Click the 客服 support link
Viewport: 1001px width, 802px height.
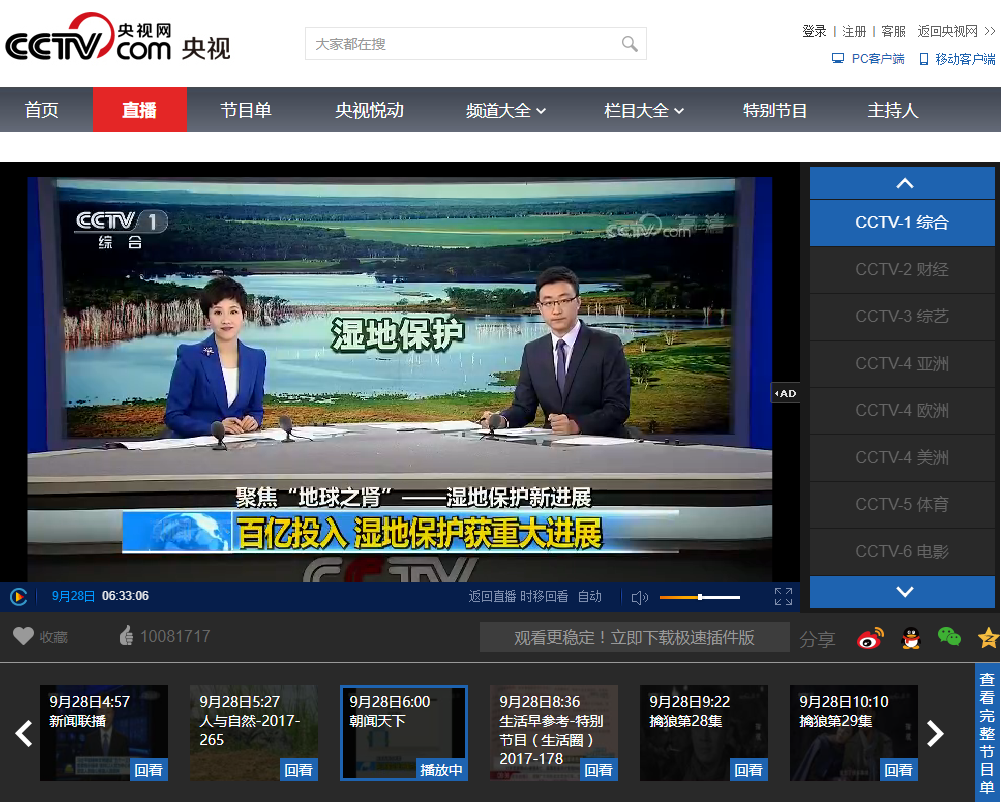(893, 31)
